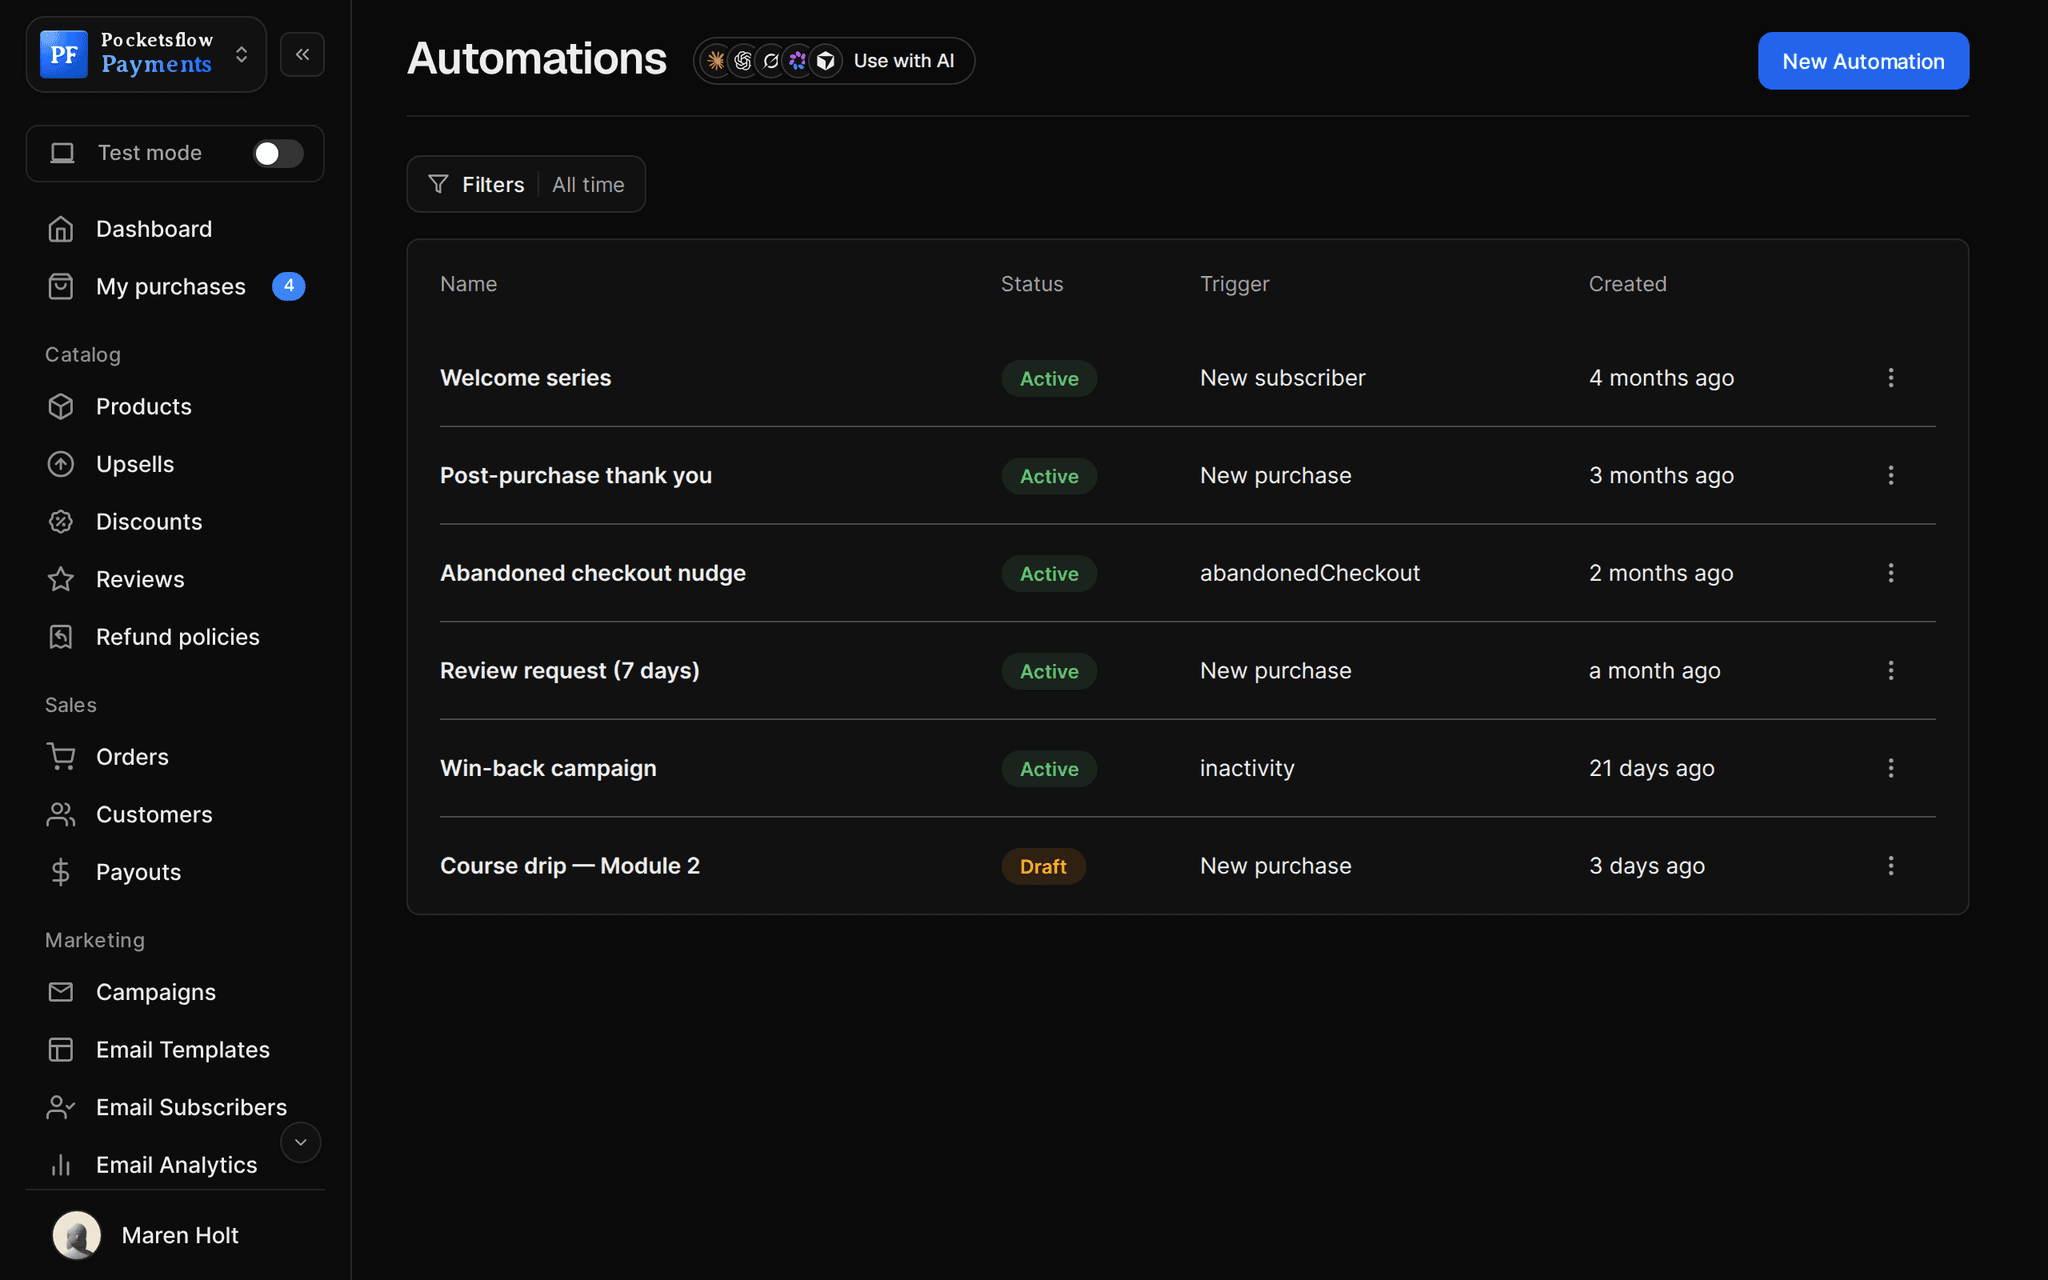Click the Refund policies icon

[x=61, y=637]
